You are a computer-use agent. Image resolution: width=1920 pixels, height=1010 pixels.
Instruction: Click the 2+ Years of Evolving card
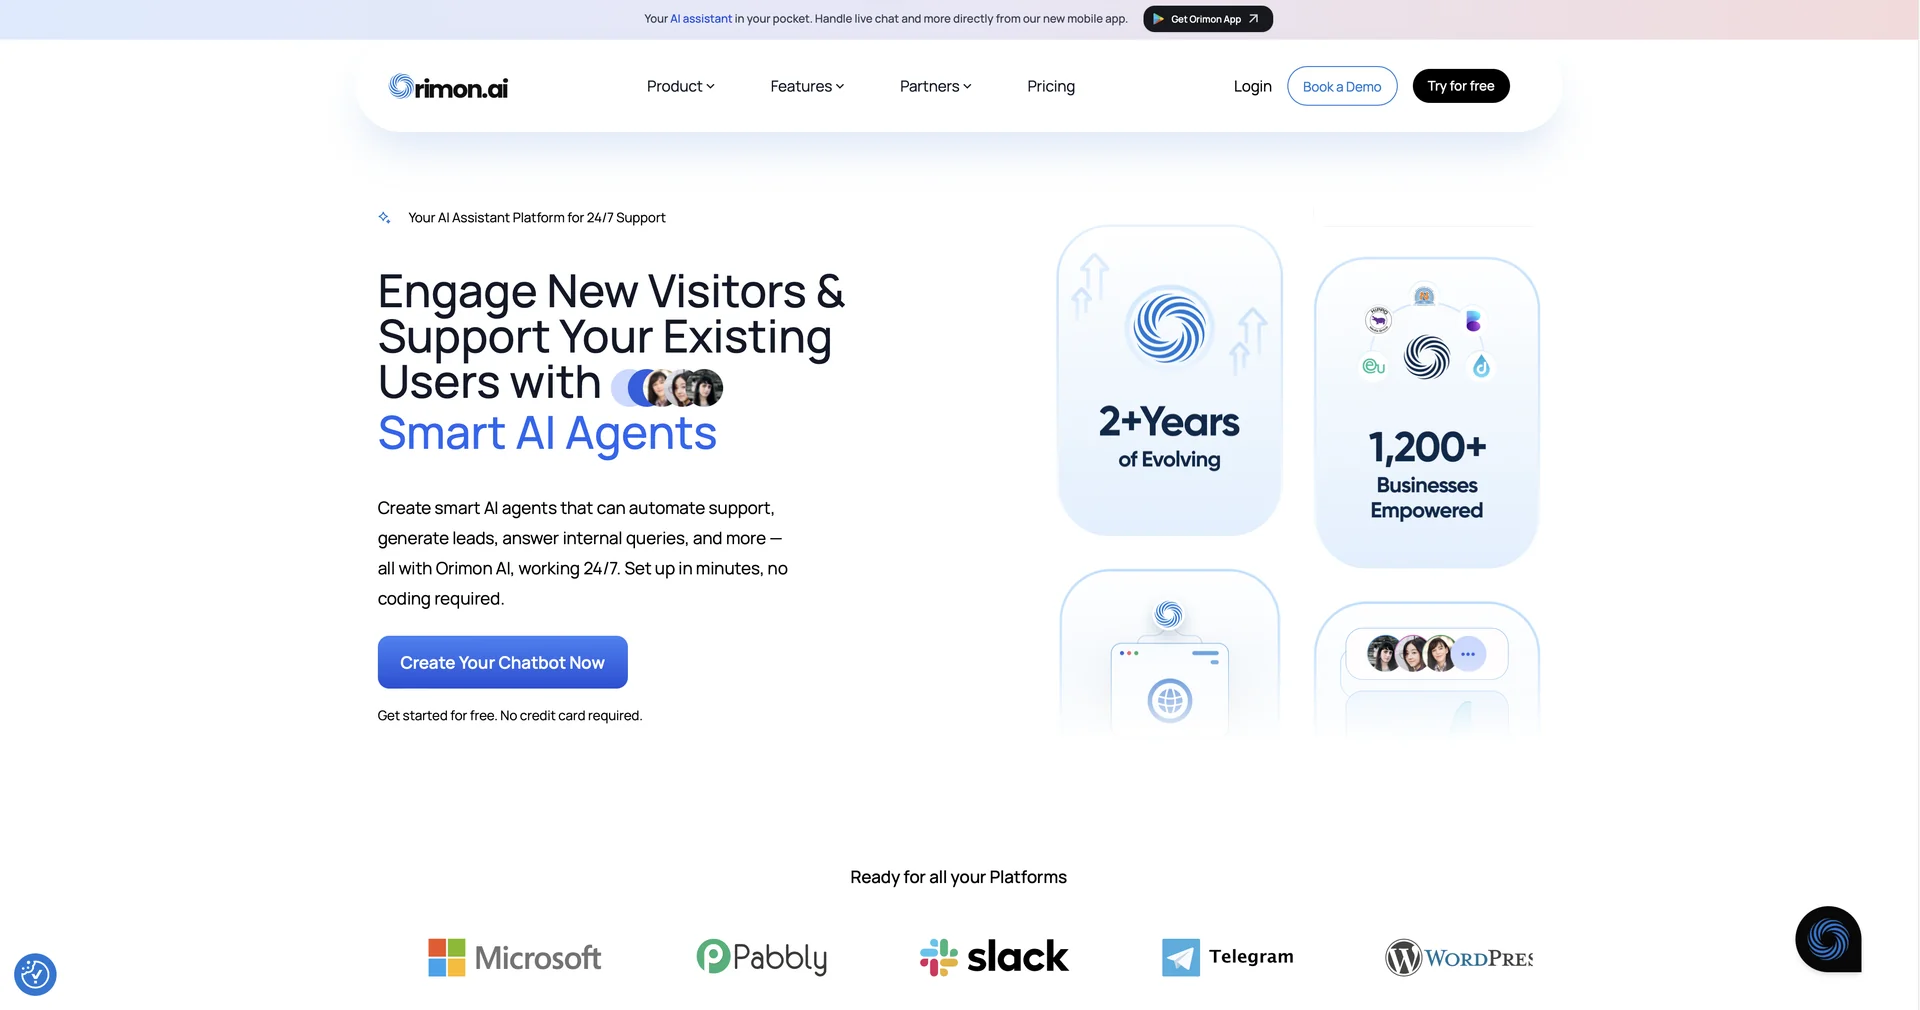[1169, 380]
